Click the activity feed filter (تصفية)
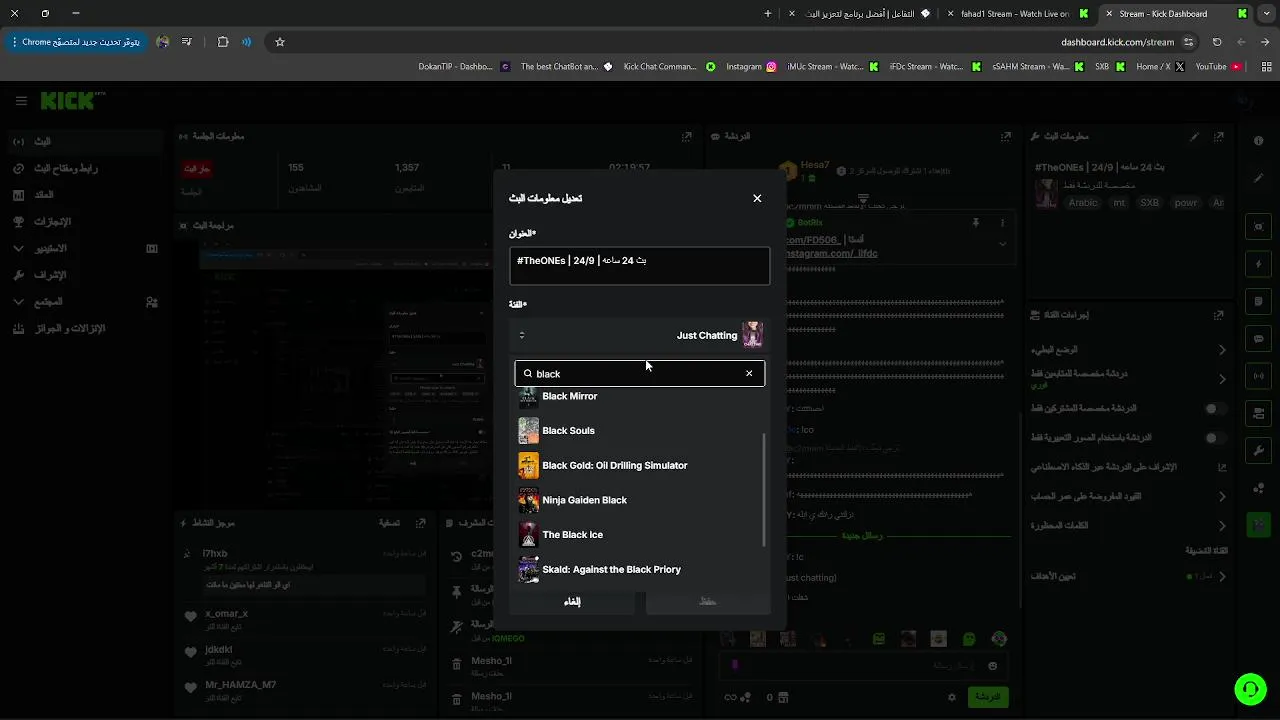Viewport: 1280px width, 720px height. tap(390, 523)
